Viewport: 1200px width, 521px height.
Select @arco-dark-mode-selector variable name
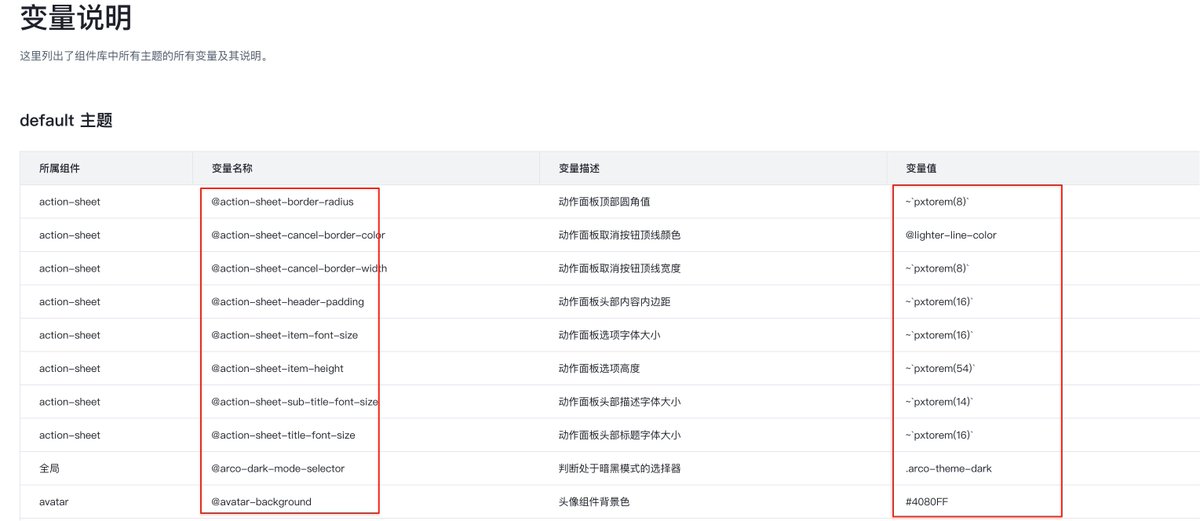point(278,468)
